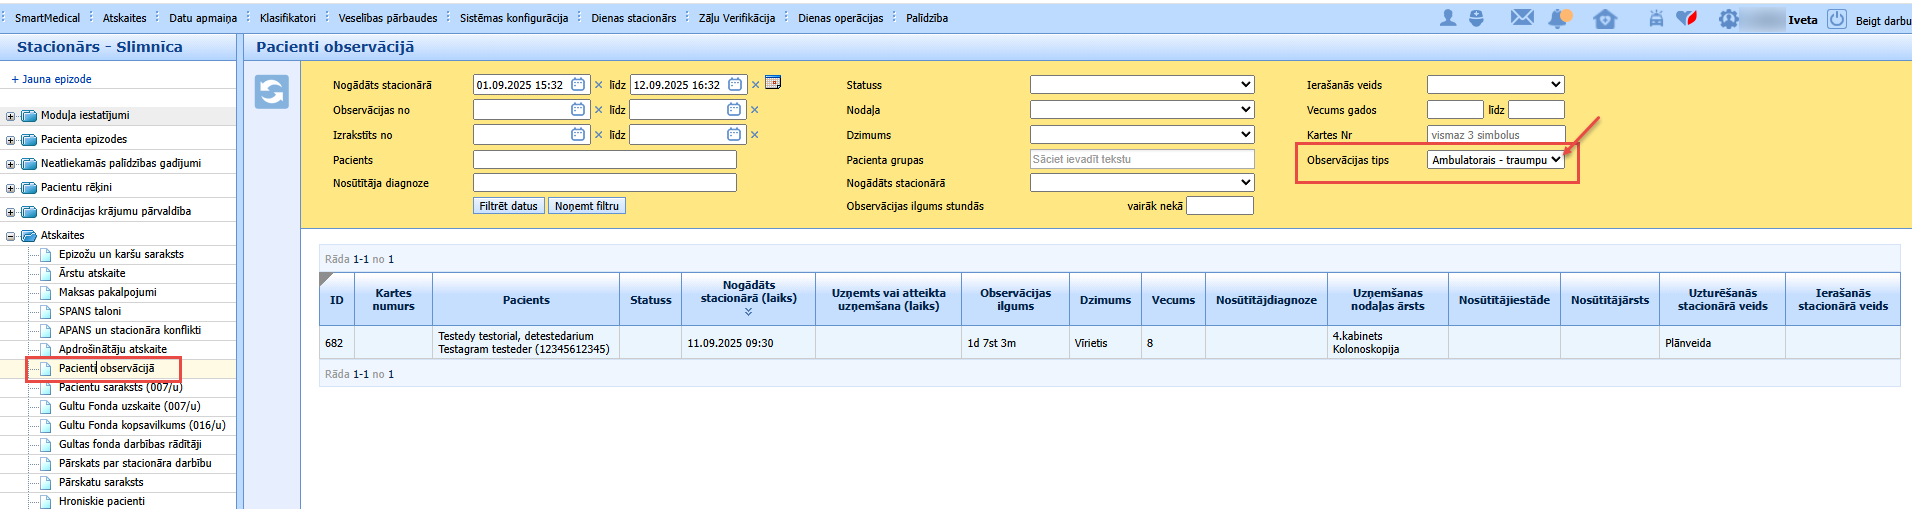Click the + Jauna epizode link
The image size is (1912, 509).
51,79
